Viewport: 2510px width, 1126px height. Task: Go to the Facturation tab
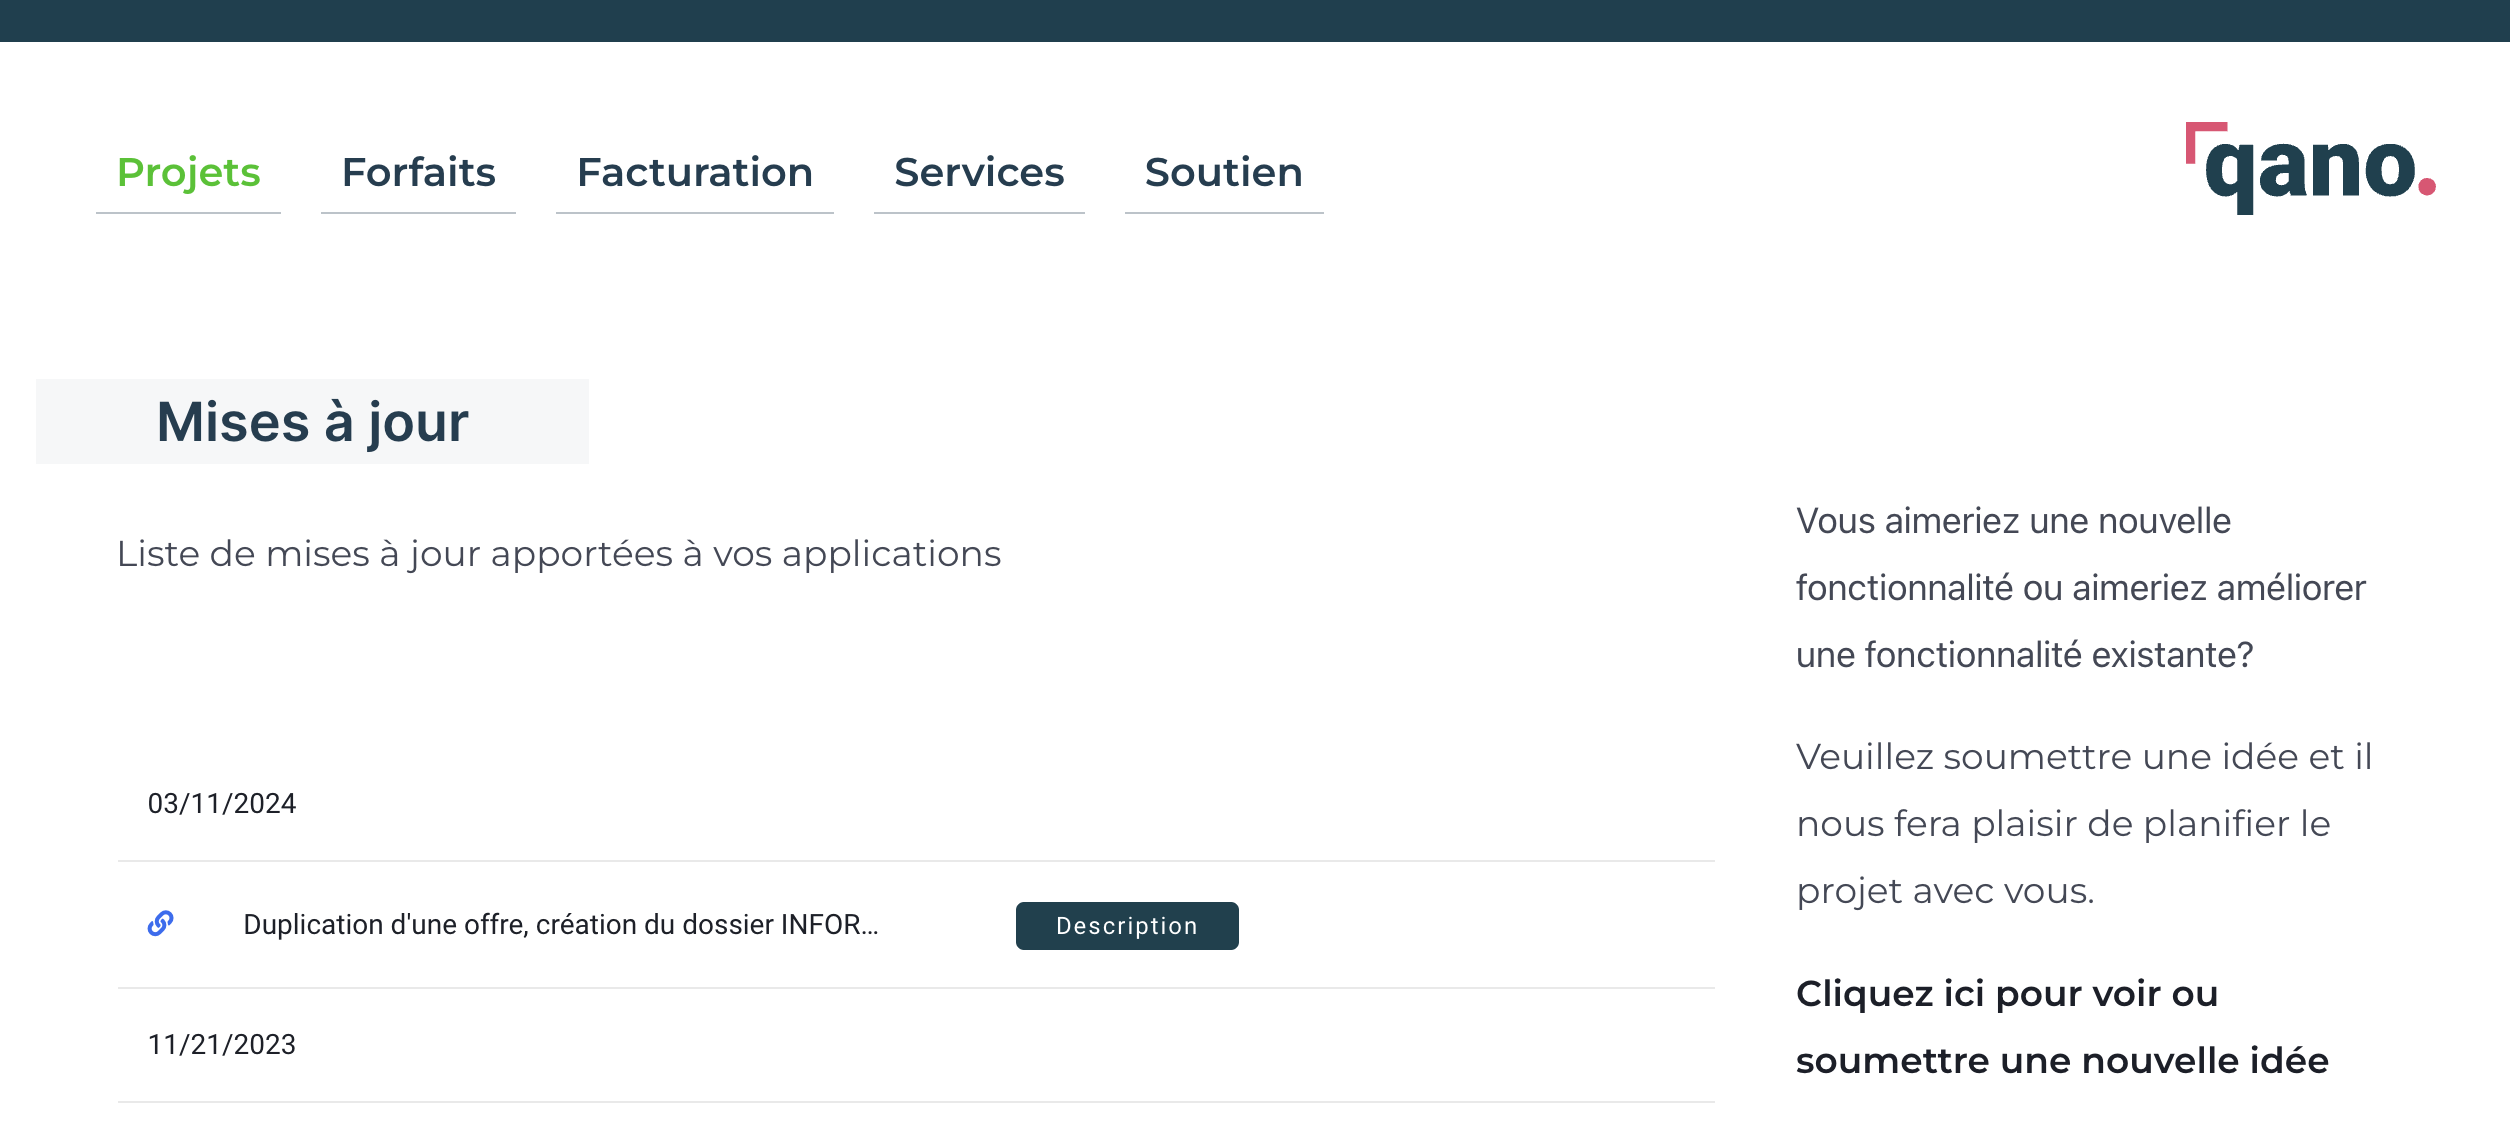tap(694, 172)
